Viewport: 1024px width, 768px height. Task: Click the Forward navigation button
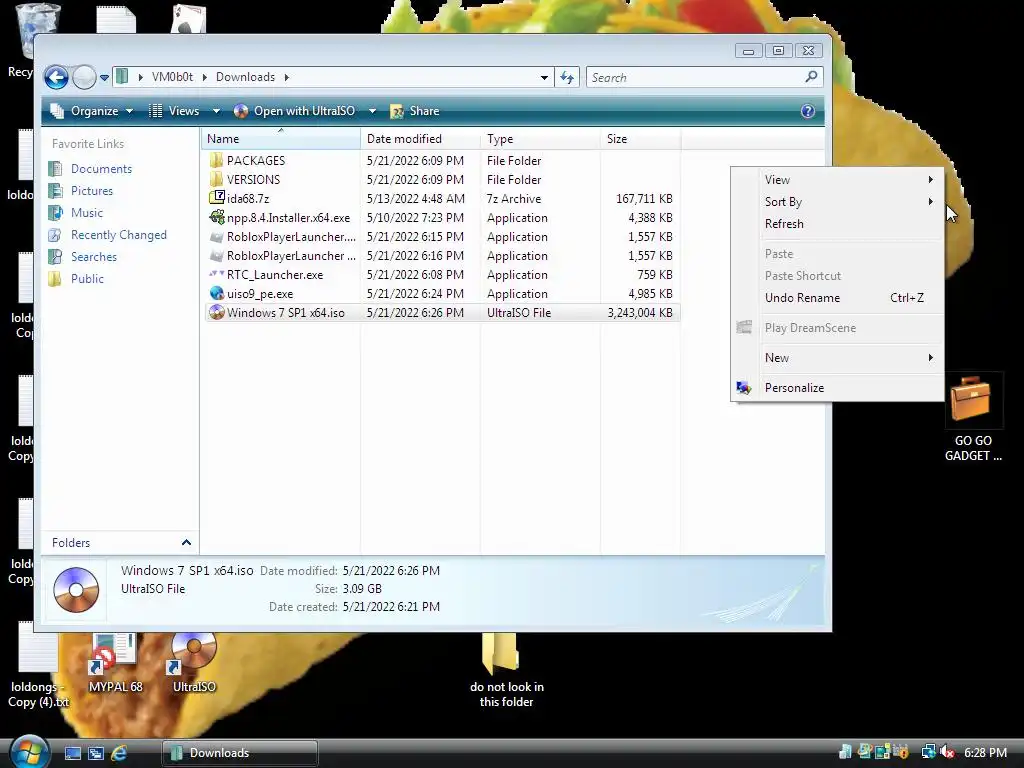coord(84,77)
